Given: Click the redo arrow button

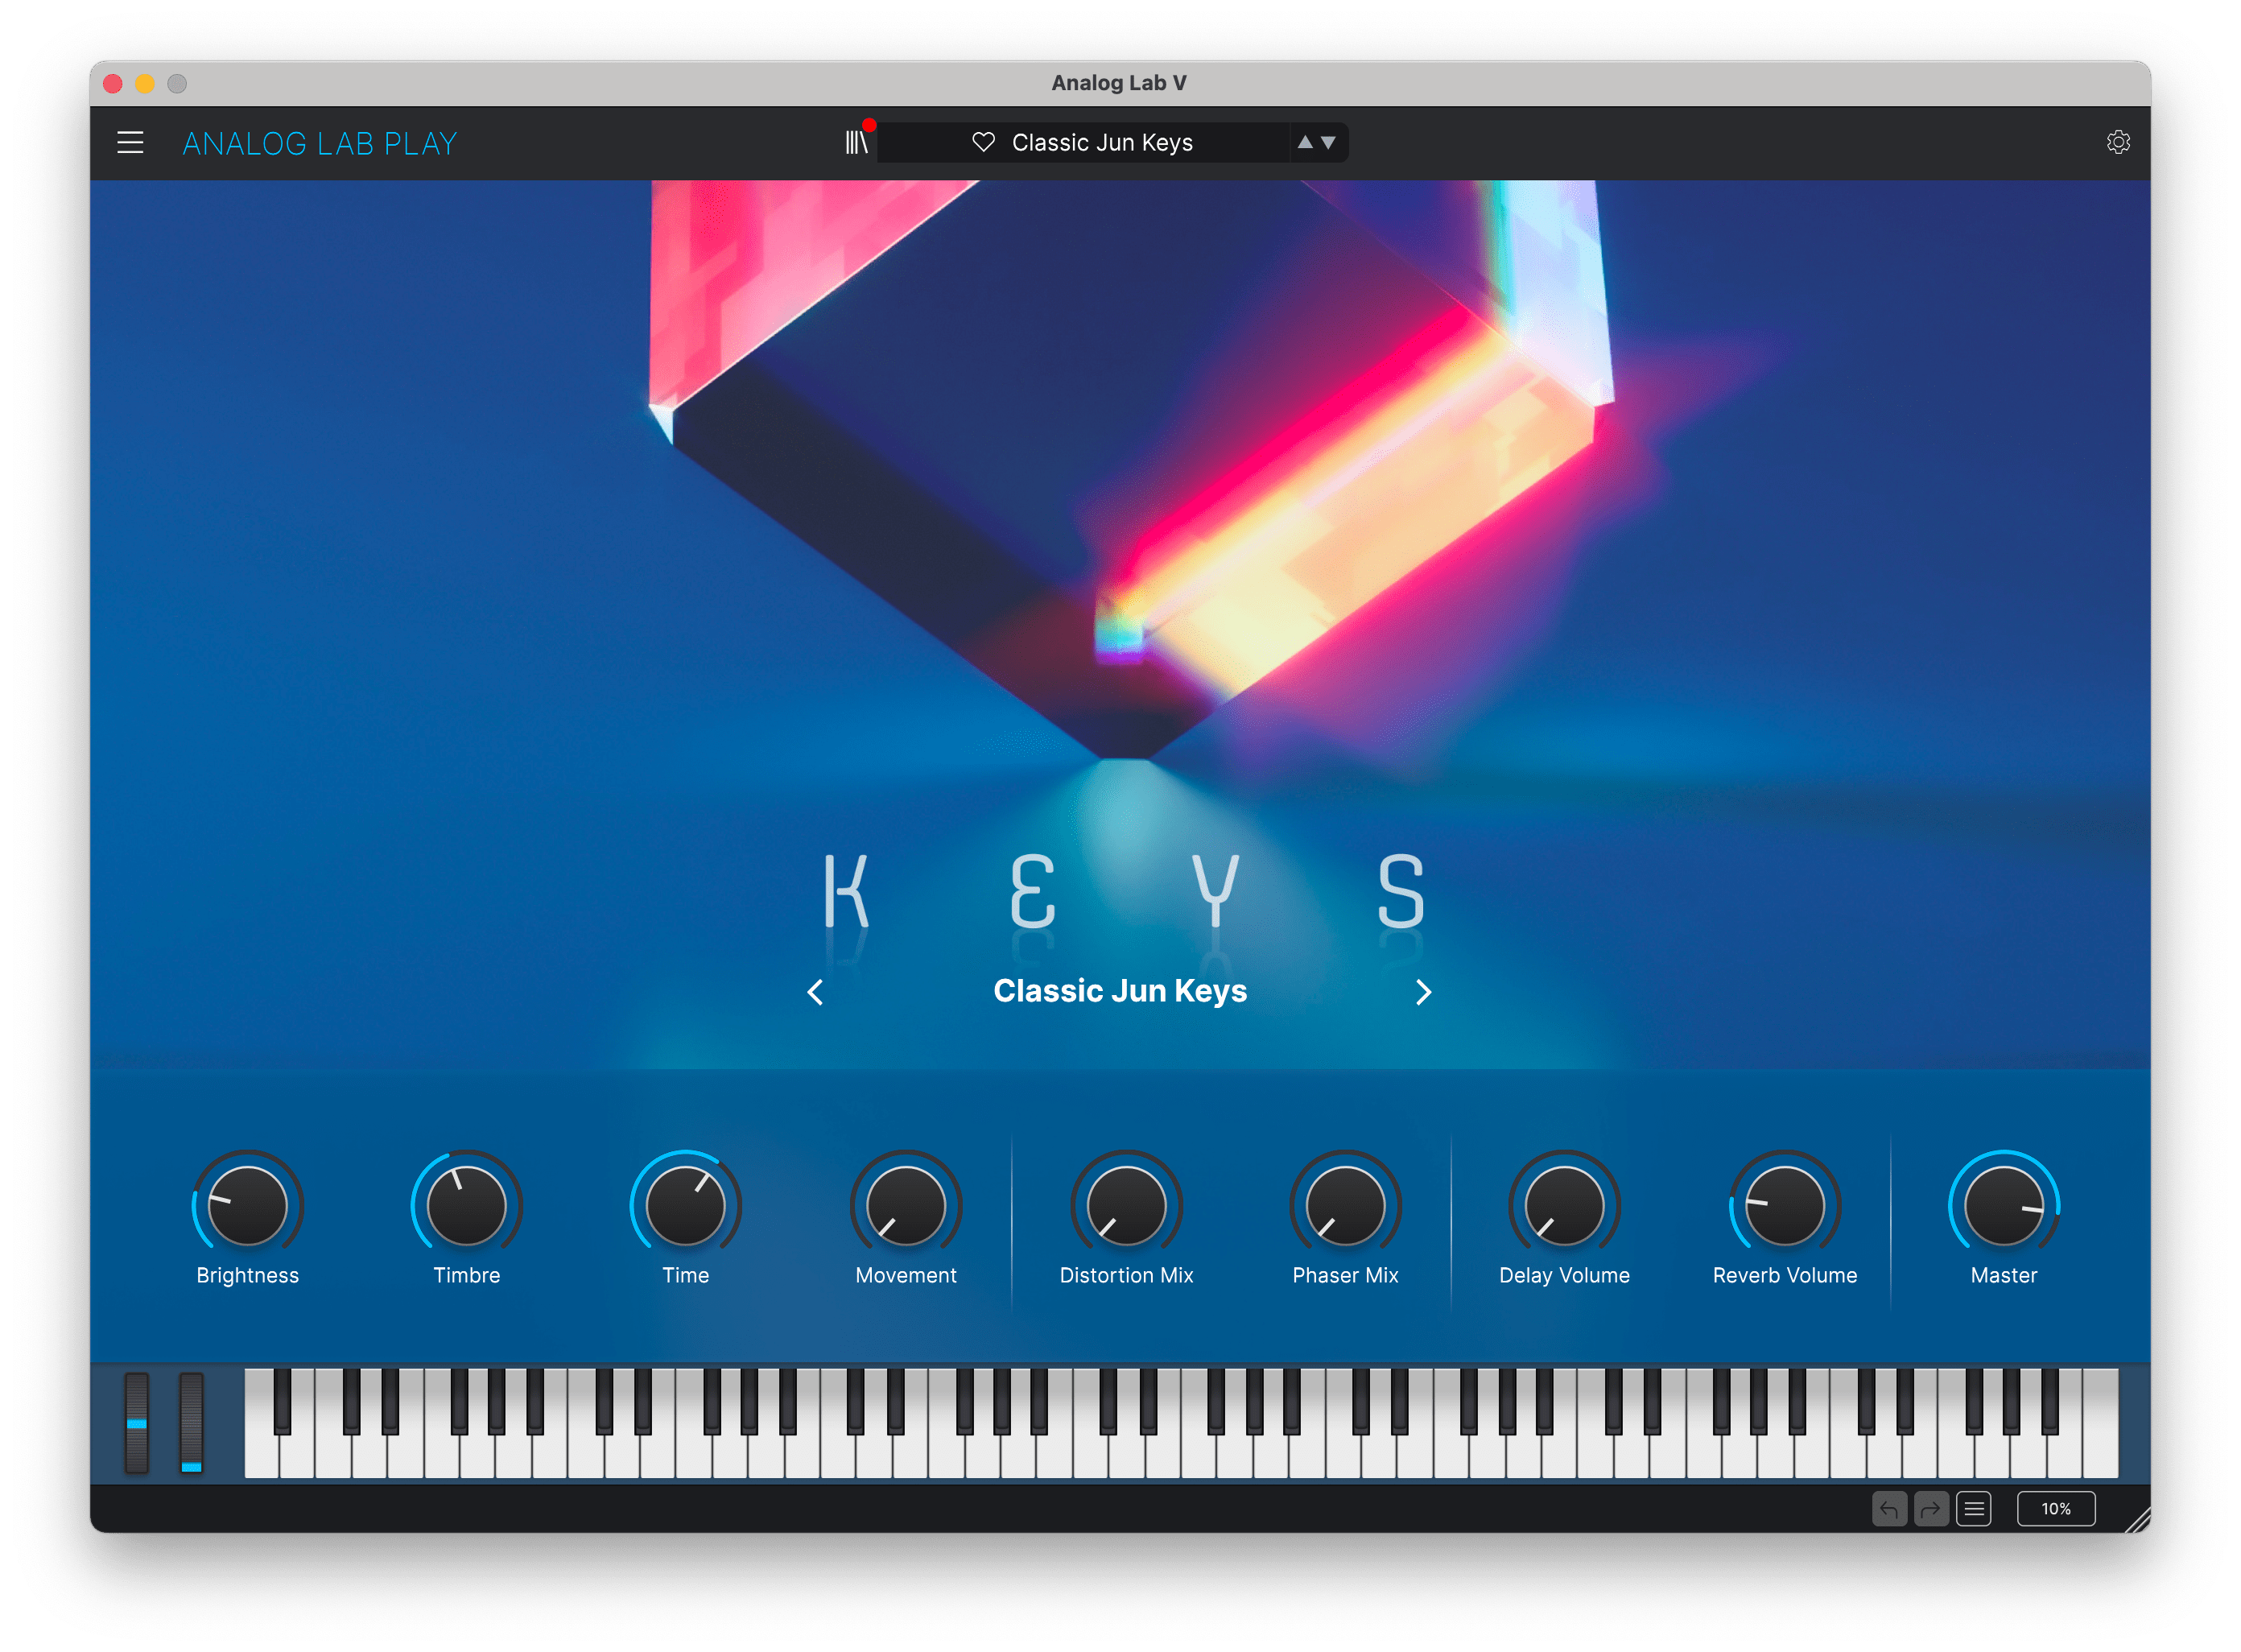Looking at the screenshot, I should click(x=1930, y=1509).
